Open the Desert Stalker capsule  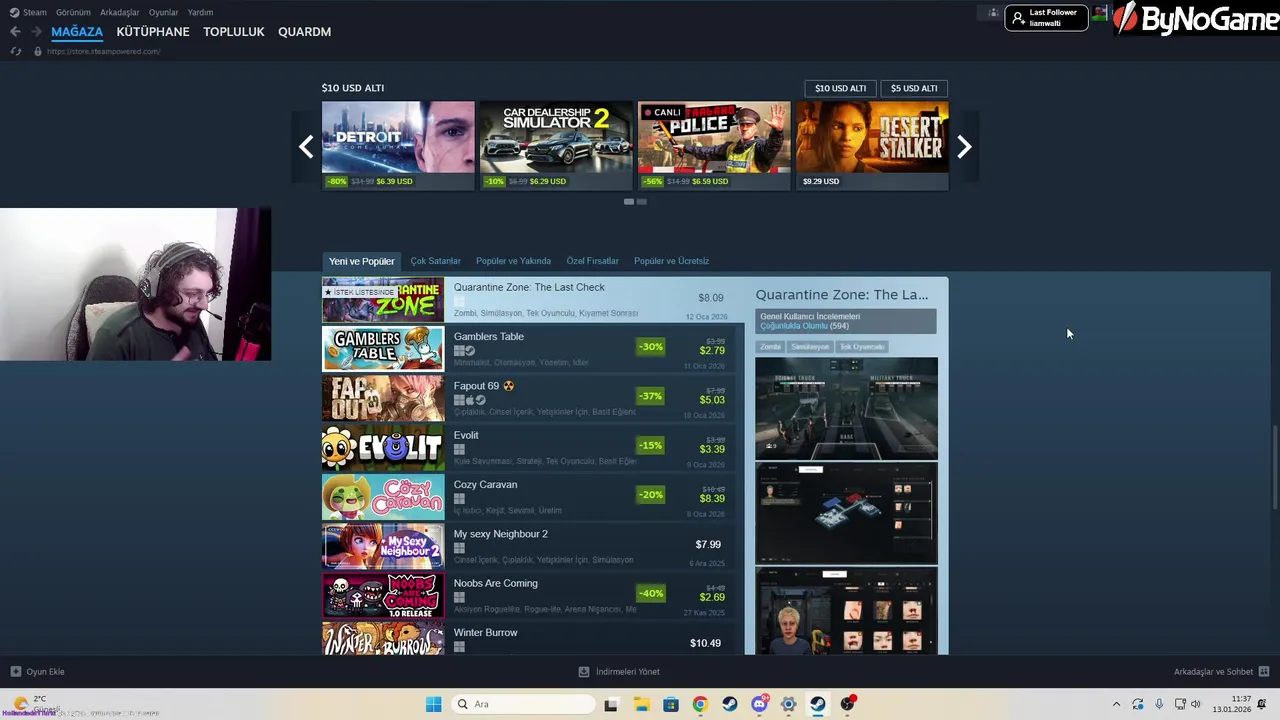click(x=872, y=146)
